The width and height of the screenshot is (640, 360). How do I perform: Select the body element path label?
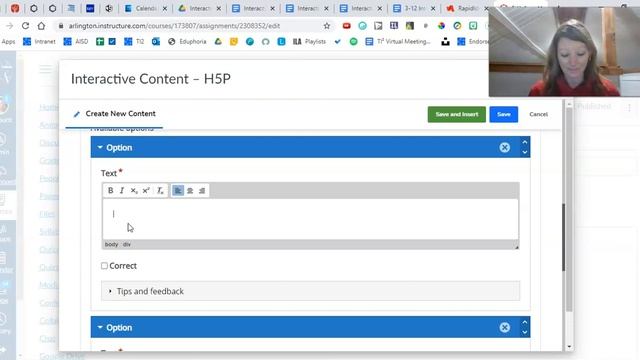(111, 244)
